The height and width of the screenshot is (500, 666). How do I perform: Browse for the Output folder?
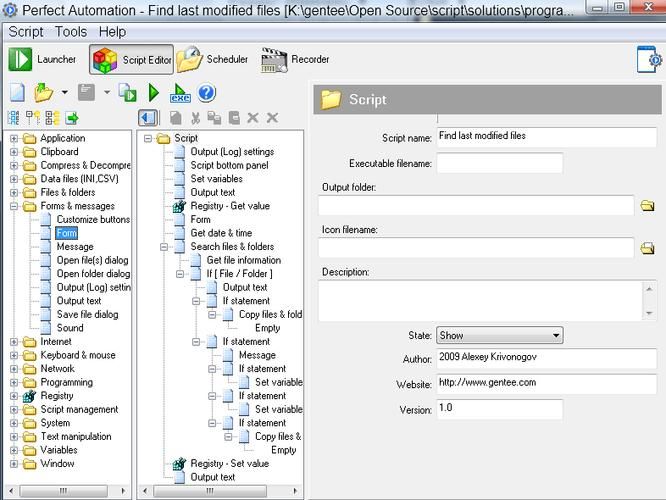pyautogui.click(x=647, y=205)
